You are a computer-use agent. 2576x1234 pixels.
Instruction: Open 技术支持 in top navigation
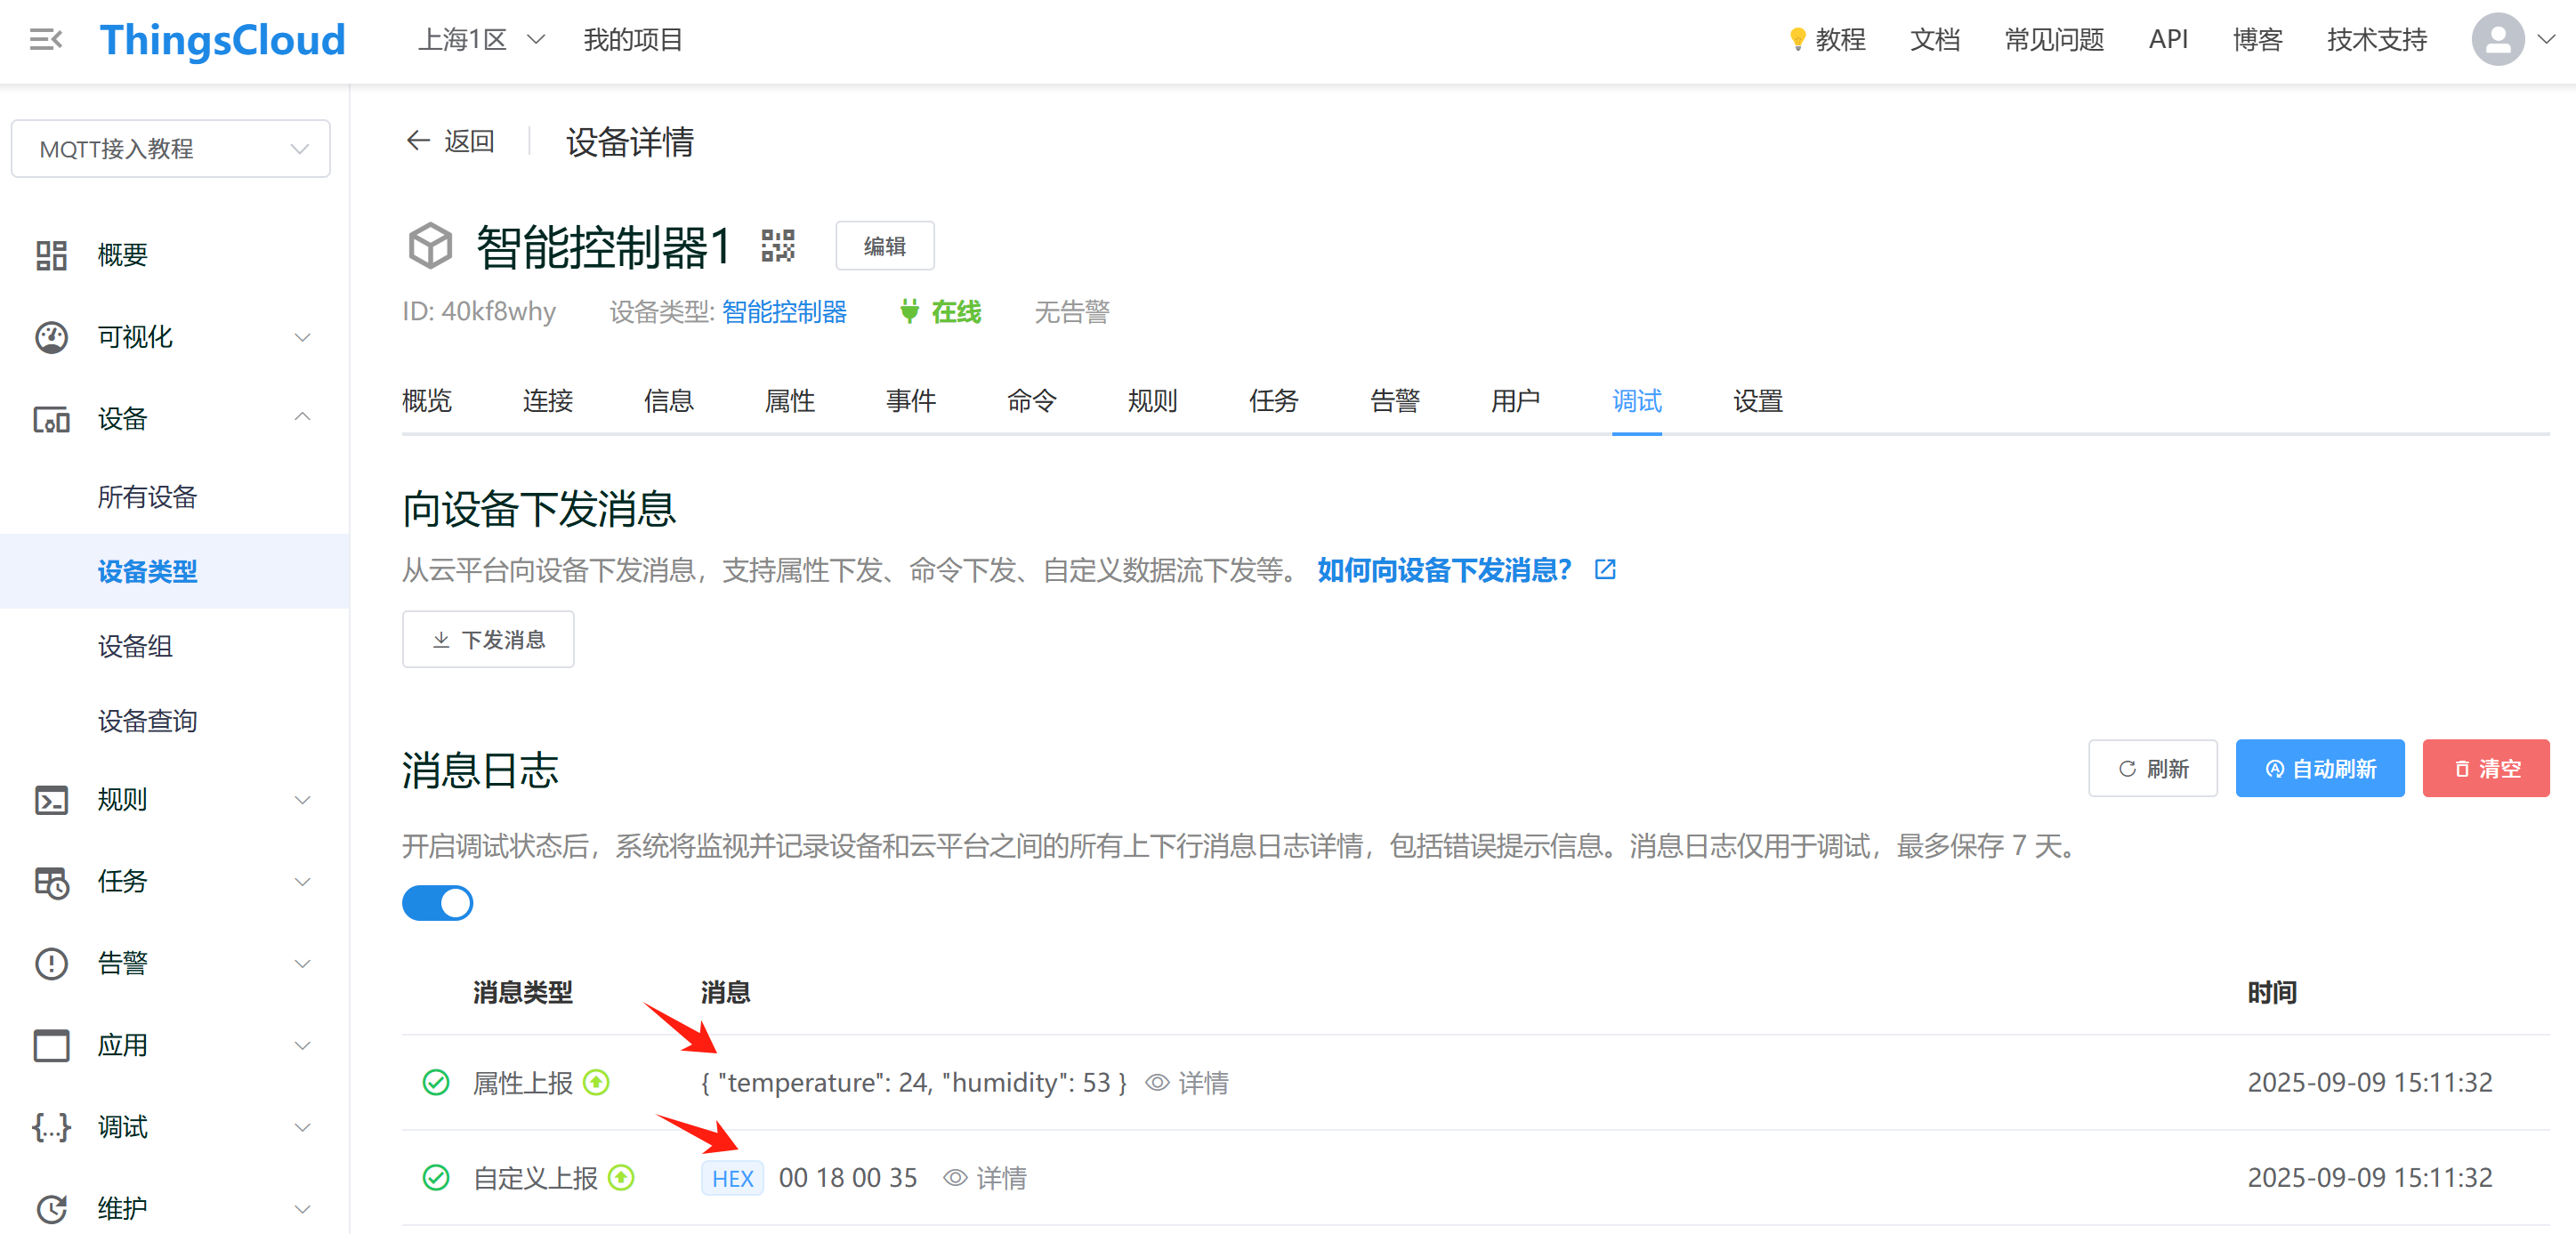click(x=2377, y=40)
